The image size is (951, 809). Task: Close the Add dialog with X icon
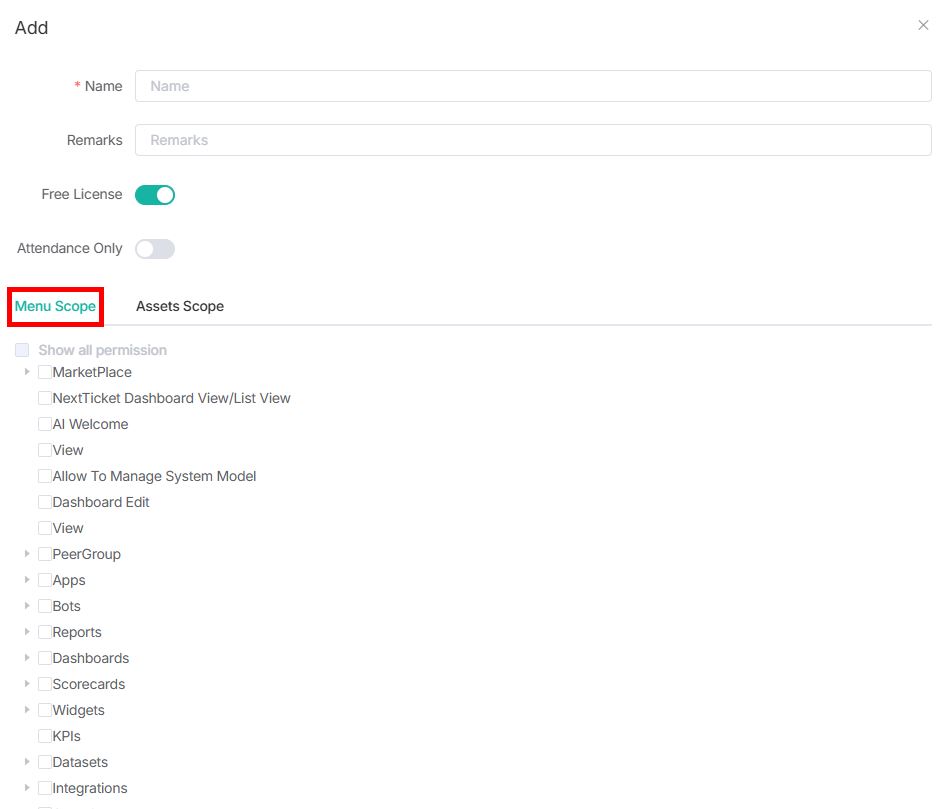(x=923, y=26)
